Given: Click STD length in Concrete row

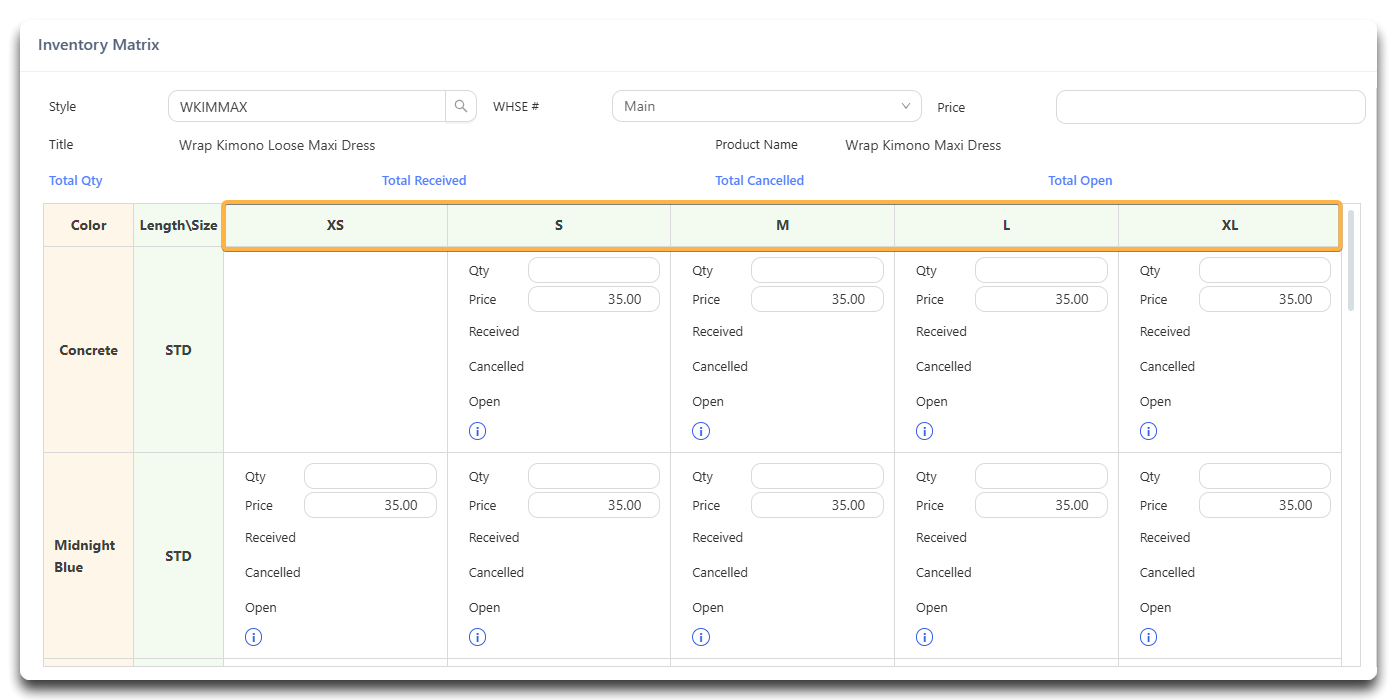Looking at the screenshot, I should (x=178, y=350).
